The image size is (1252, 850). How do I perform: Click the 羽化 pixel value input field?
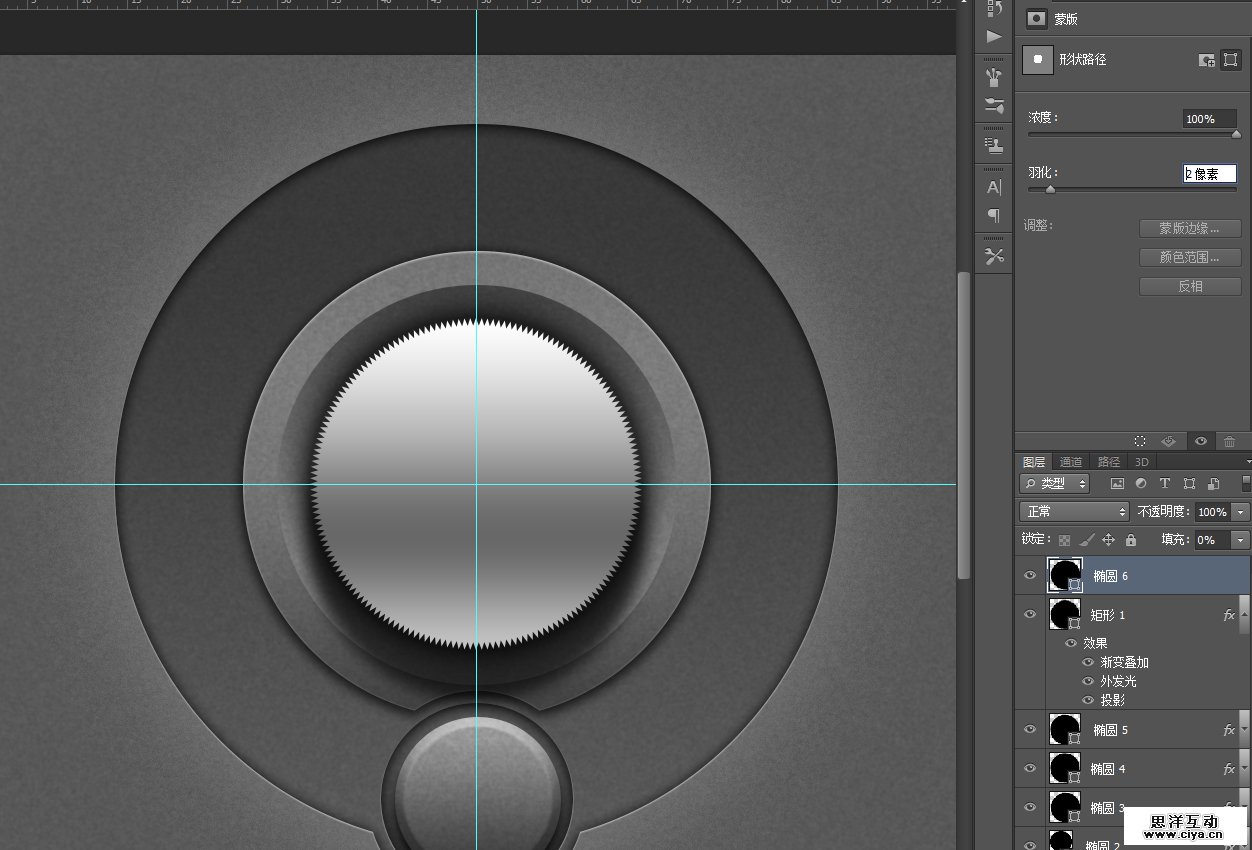tap(1209, 174)
